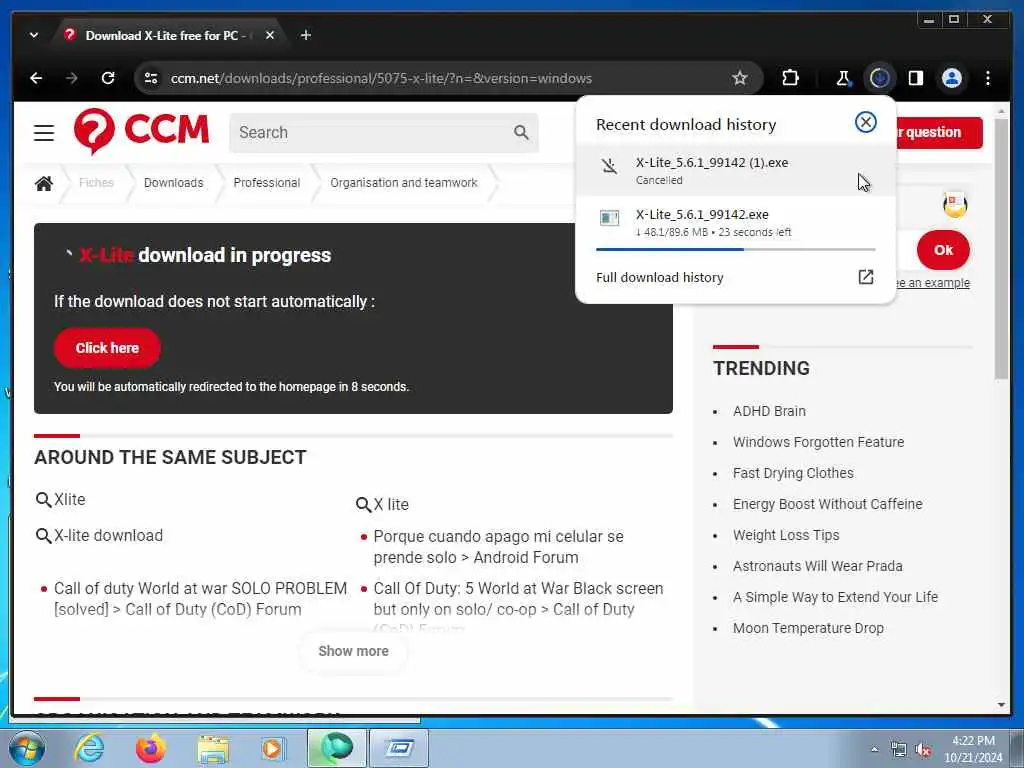Click the cancelled download icon
This screenshot has width=1024, height=768.
click(x=609, y=166)
